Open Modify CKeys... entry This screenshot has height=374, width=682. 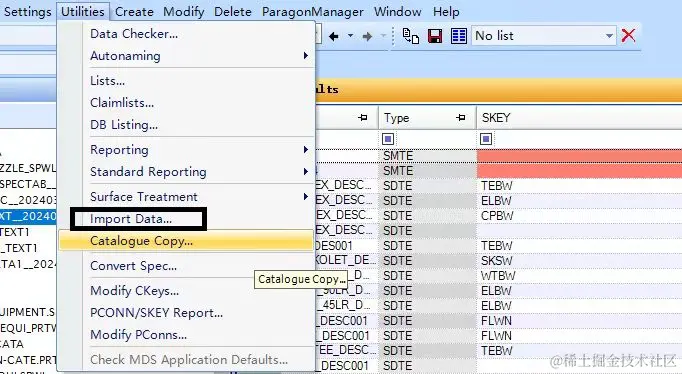click(x=186, y=291)
